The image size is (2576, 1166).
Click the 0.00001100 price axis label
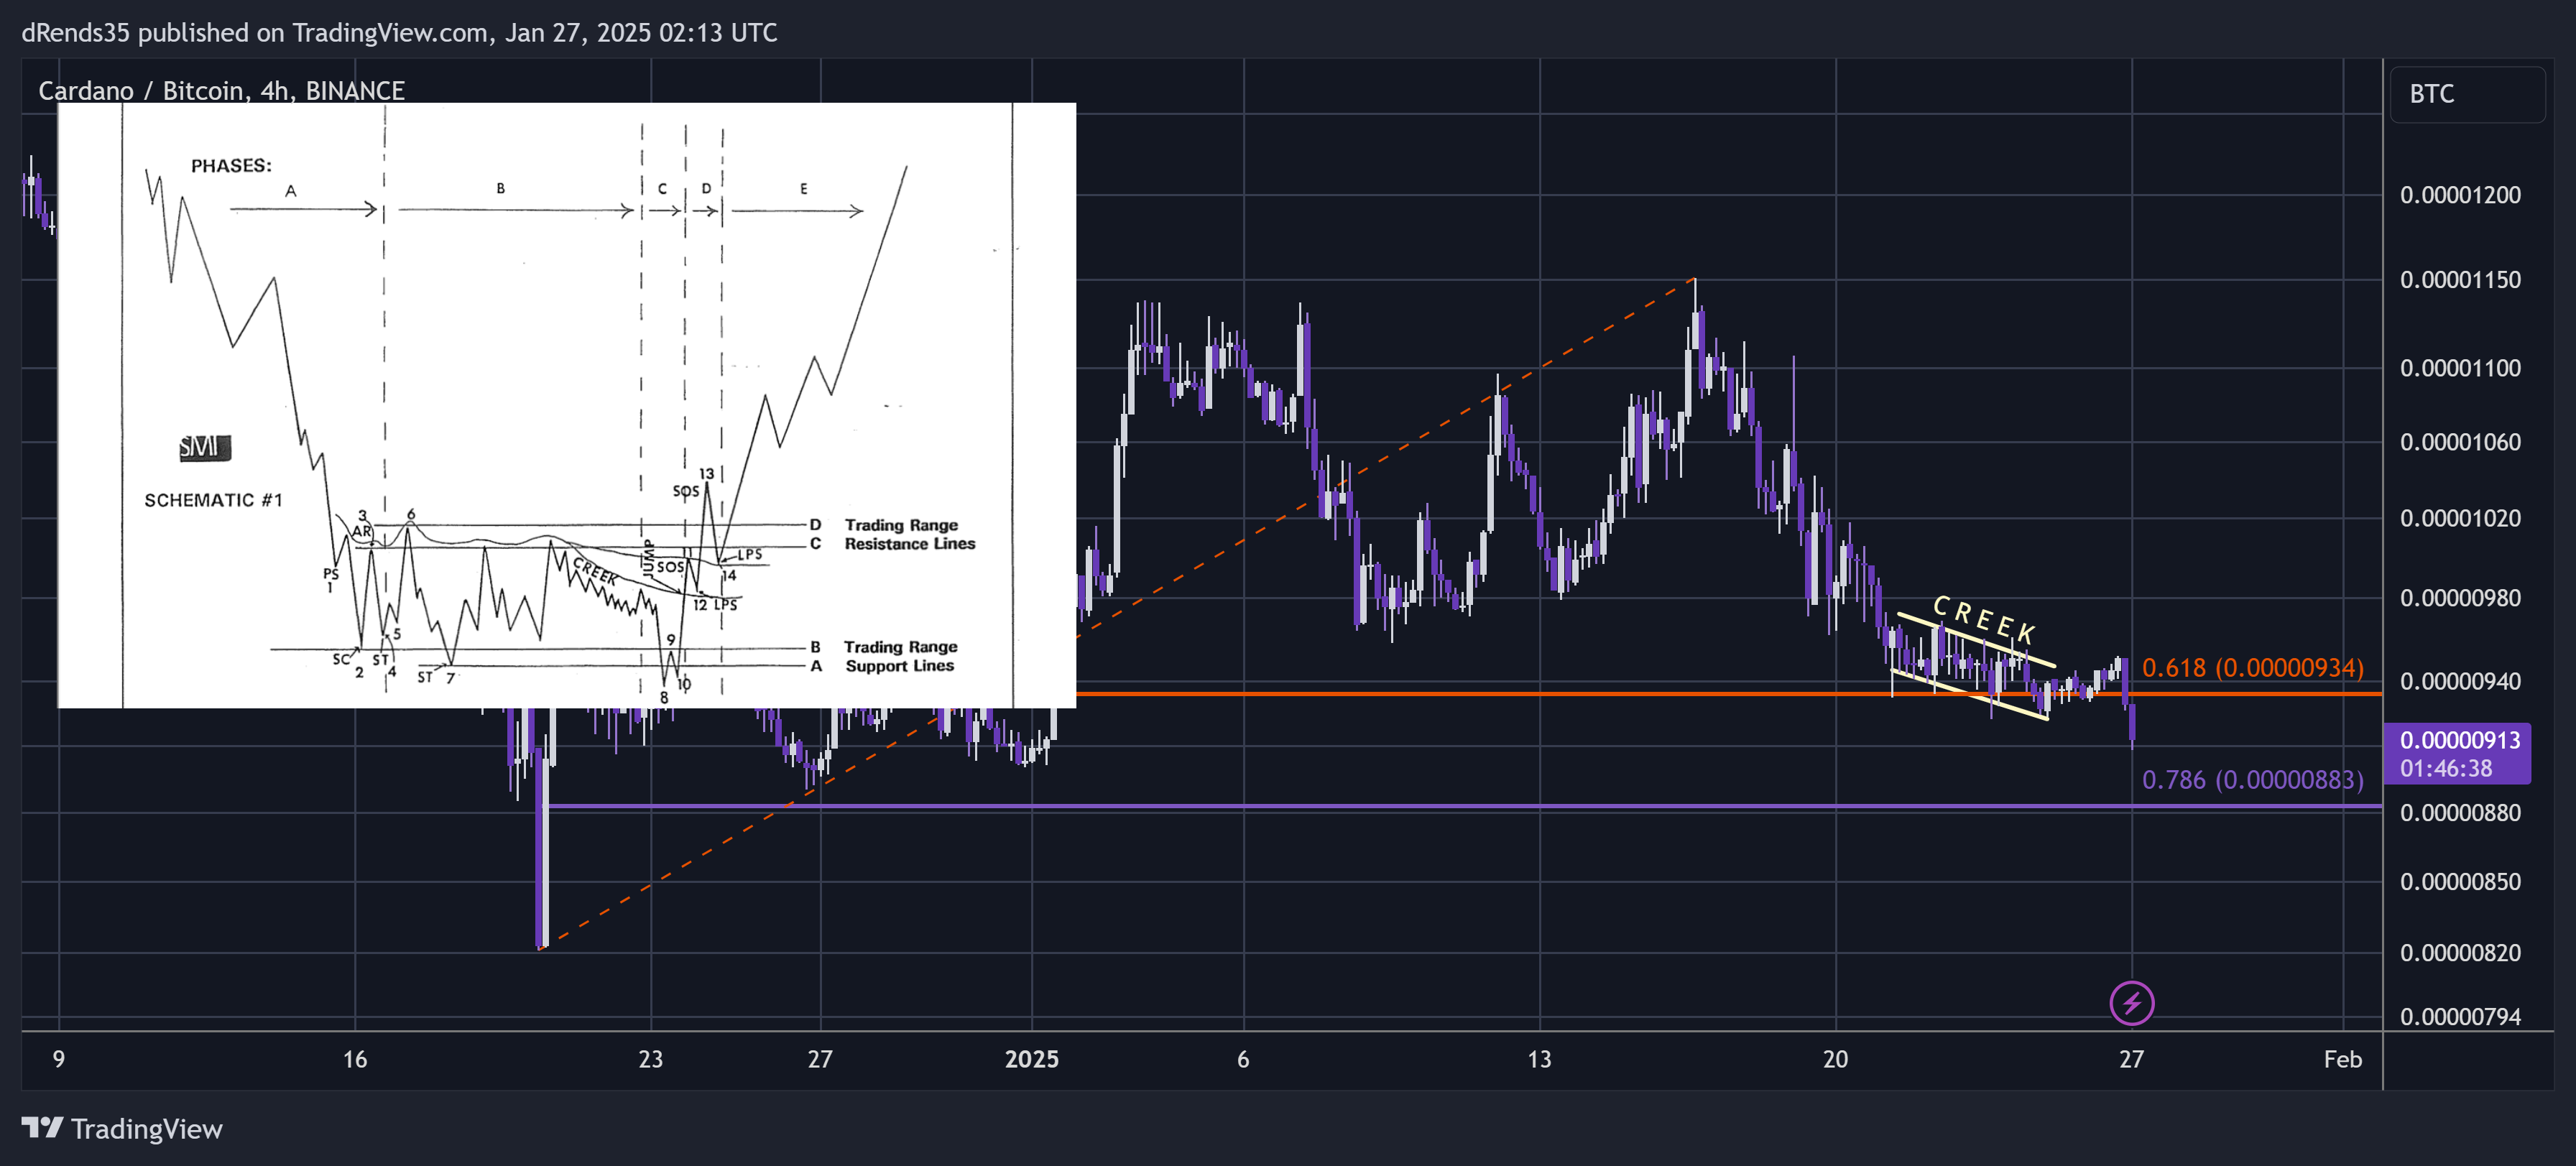[x=2460, y=368]
